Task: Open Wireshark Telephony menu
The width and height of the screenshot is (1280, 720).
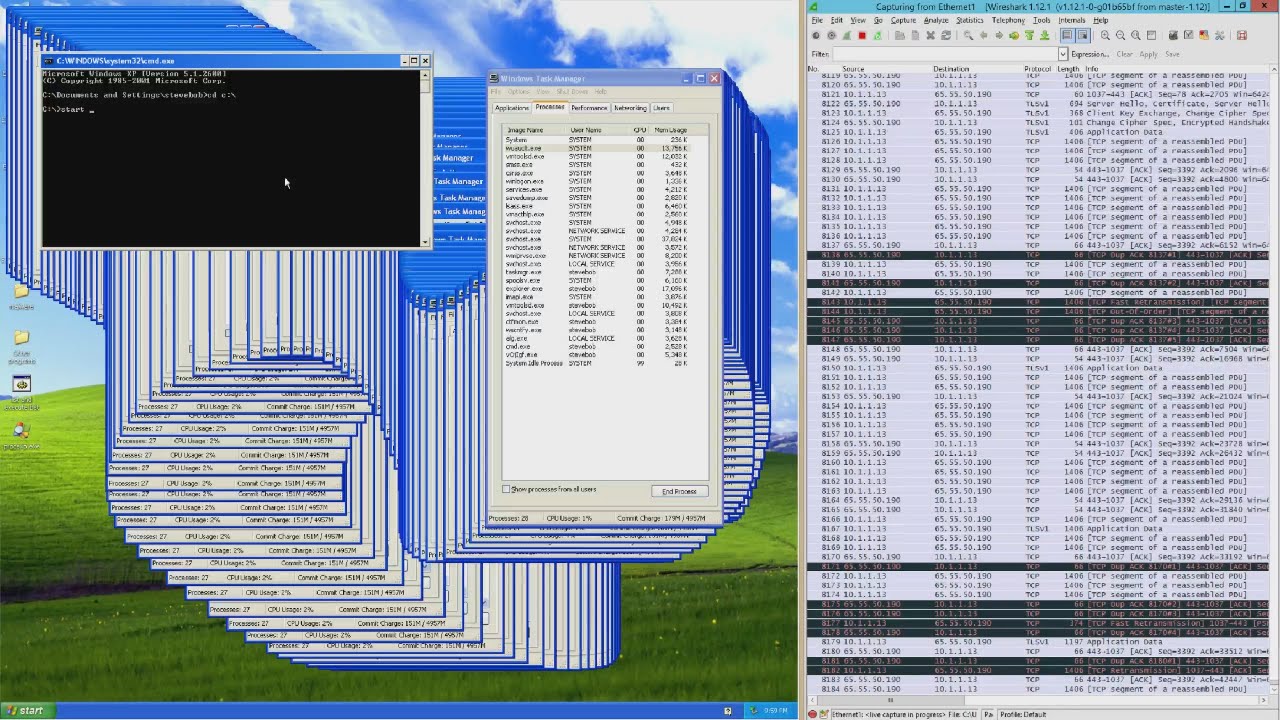Action: pos(1008,20)
